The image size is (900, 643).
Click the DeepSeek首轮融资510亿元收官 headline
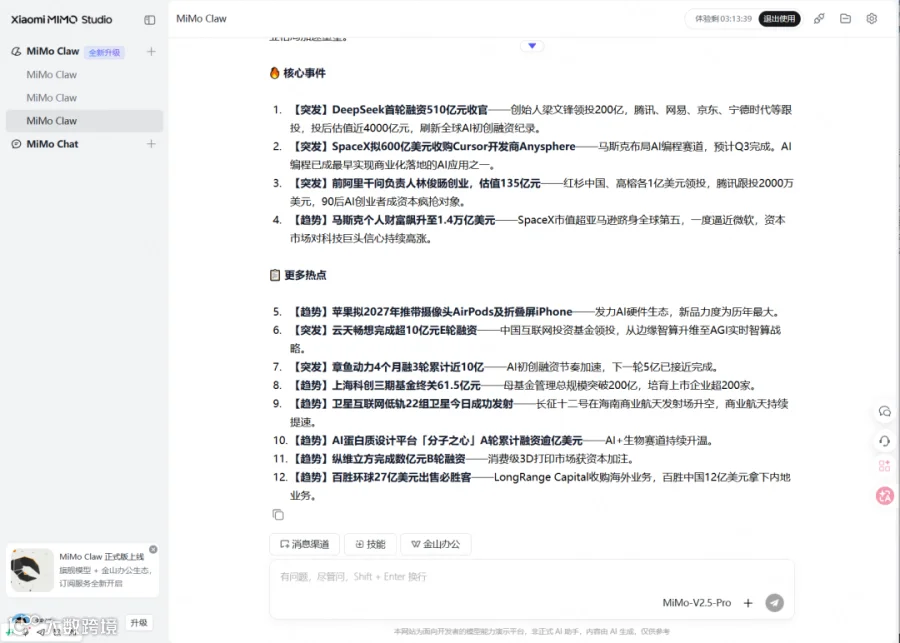[x=410, y=110]
